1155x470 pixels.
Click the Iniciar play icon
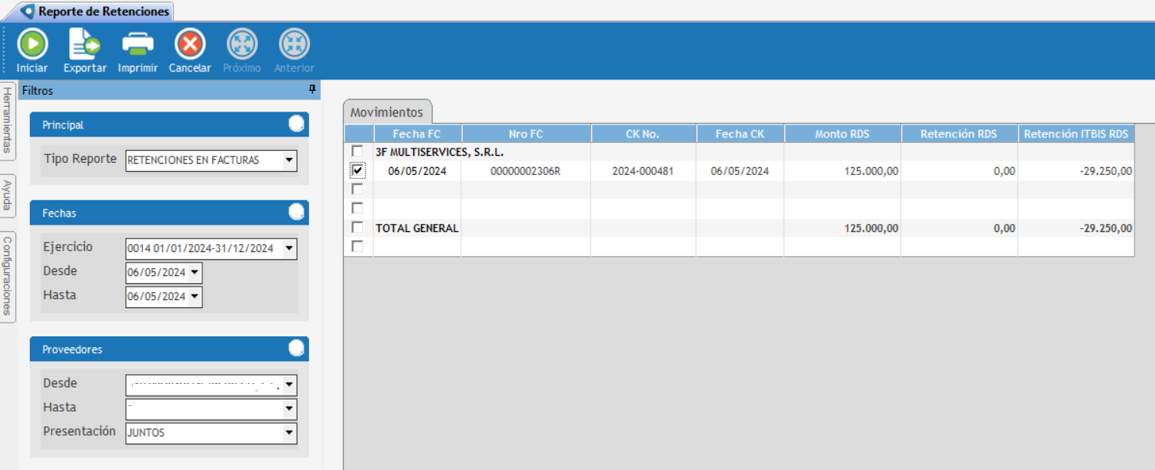click(x=32, y=44)
